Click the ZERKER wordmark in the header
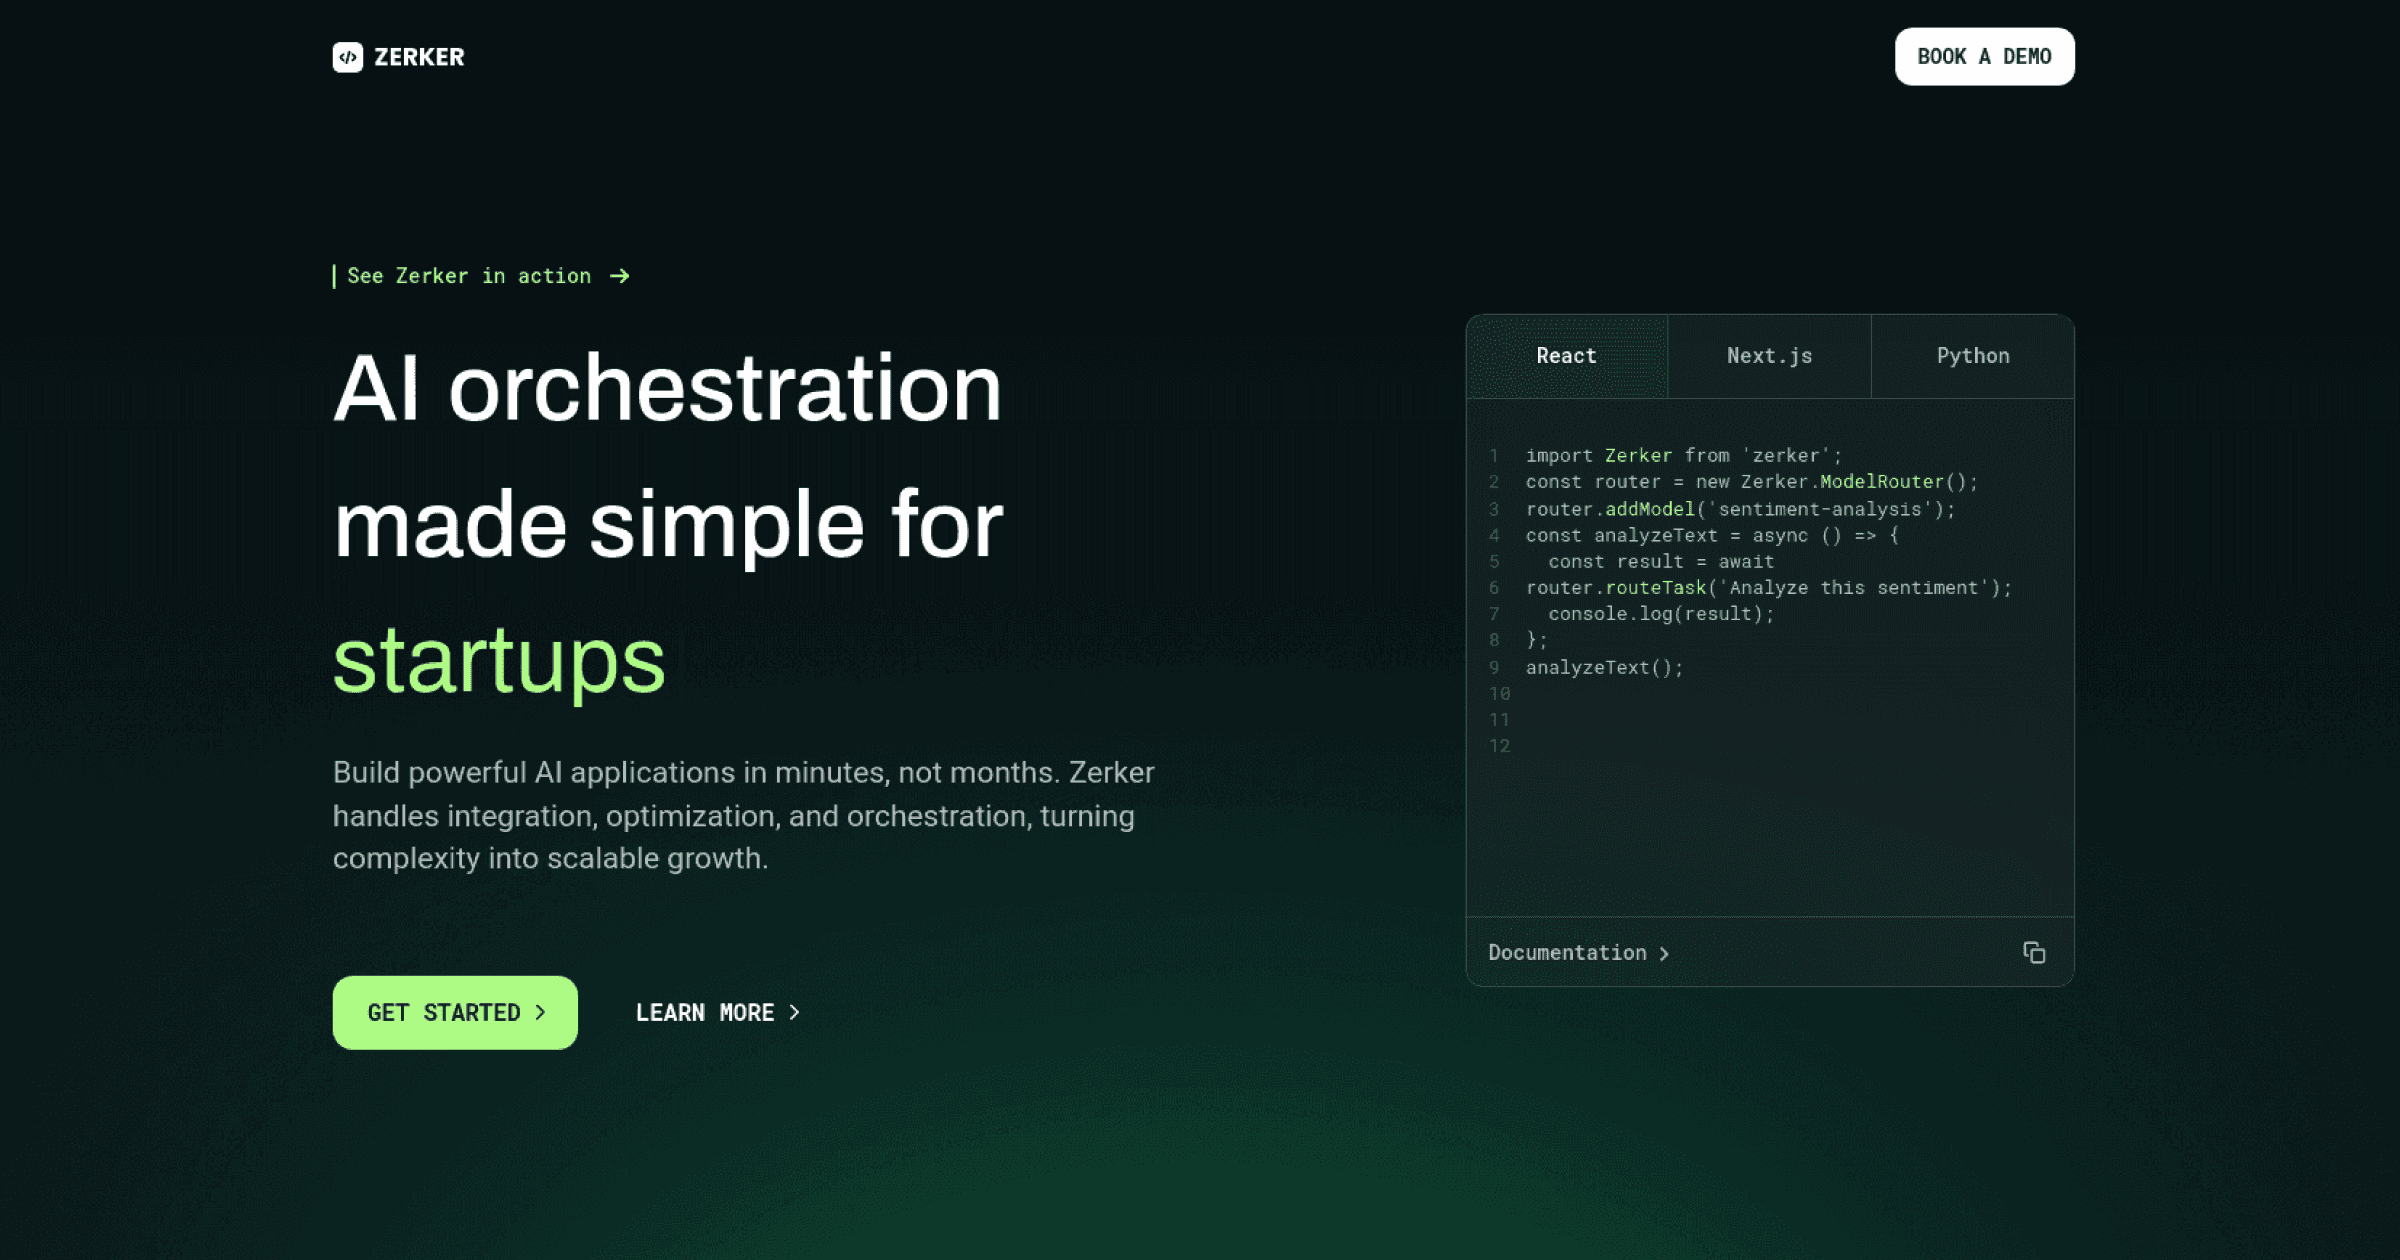 point(419,57)
